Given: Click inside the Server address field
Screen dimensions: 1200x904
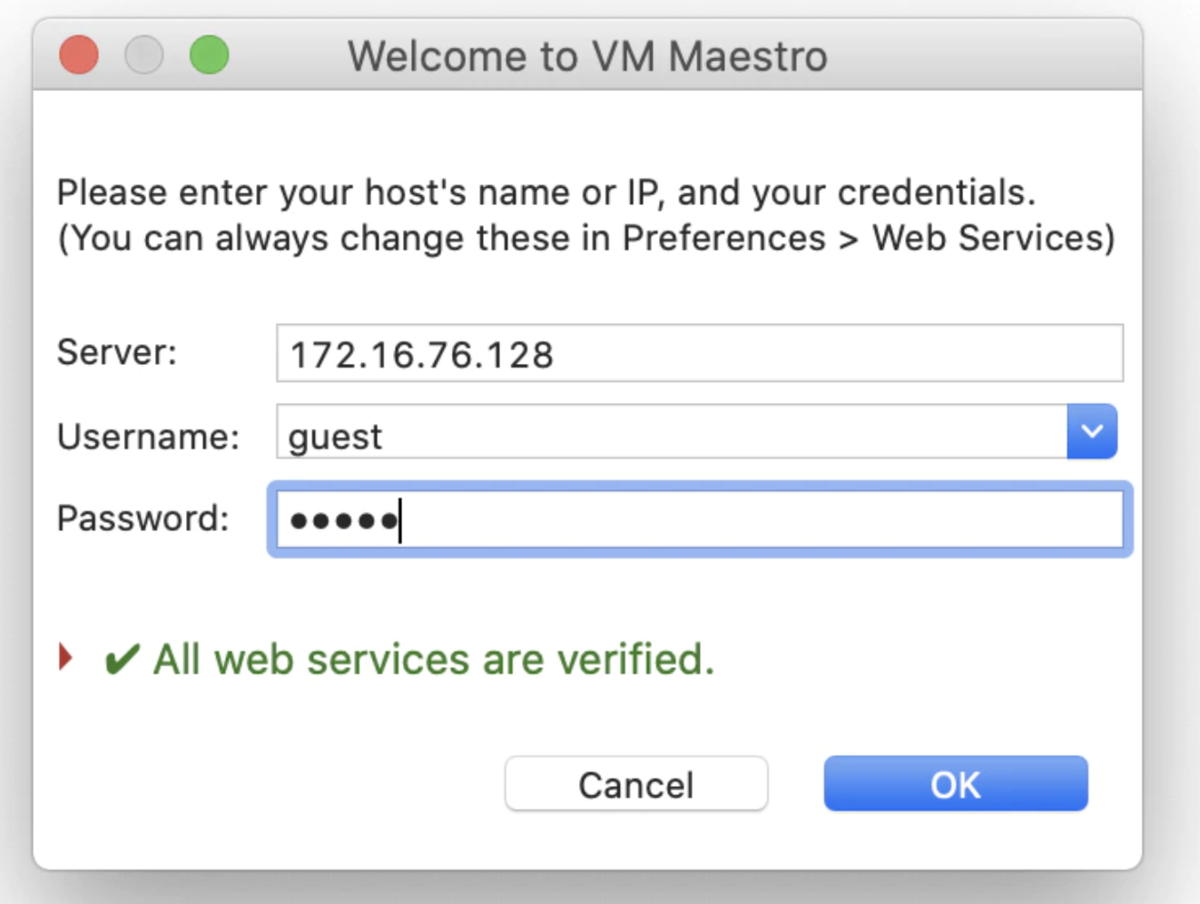Looking at the screenshot, I should coord(700,352).
